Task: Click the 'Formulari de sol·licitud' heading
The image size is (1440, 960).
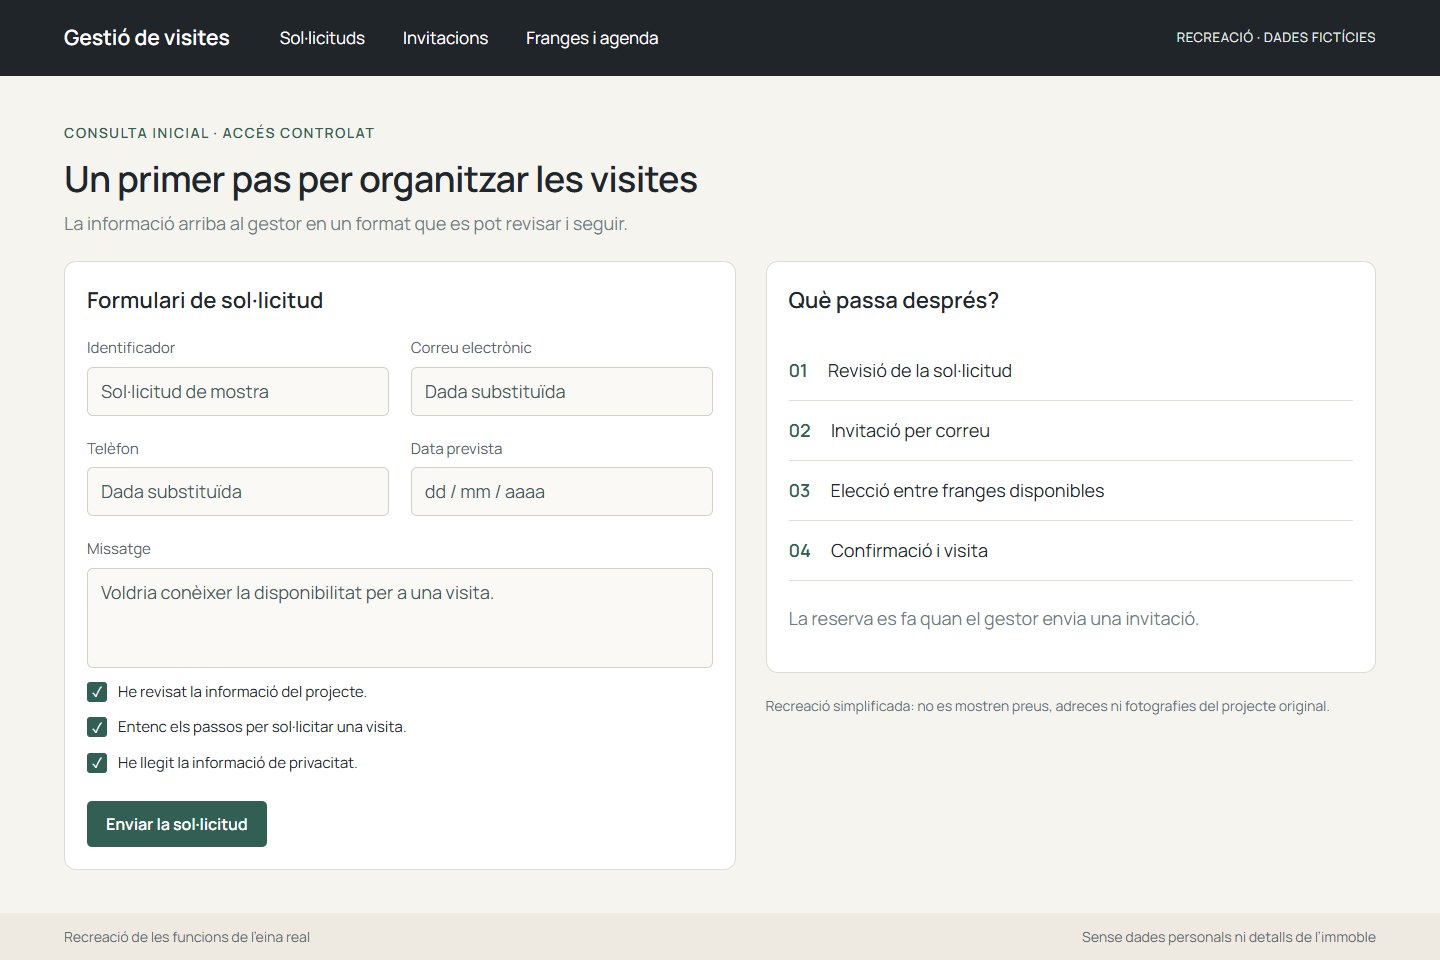Action: (x=205, y=300)
